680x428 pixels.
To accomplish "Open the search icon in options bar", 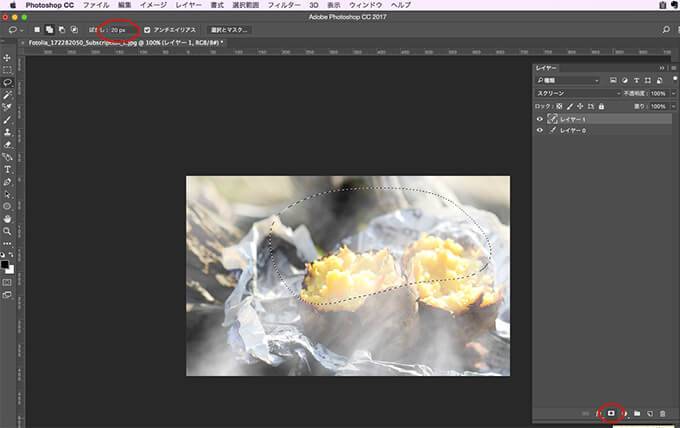I will click(666, 30).
